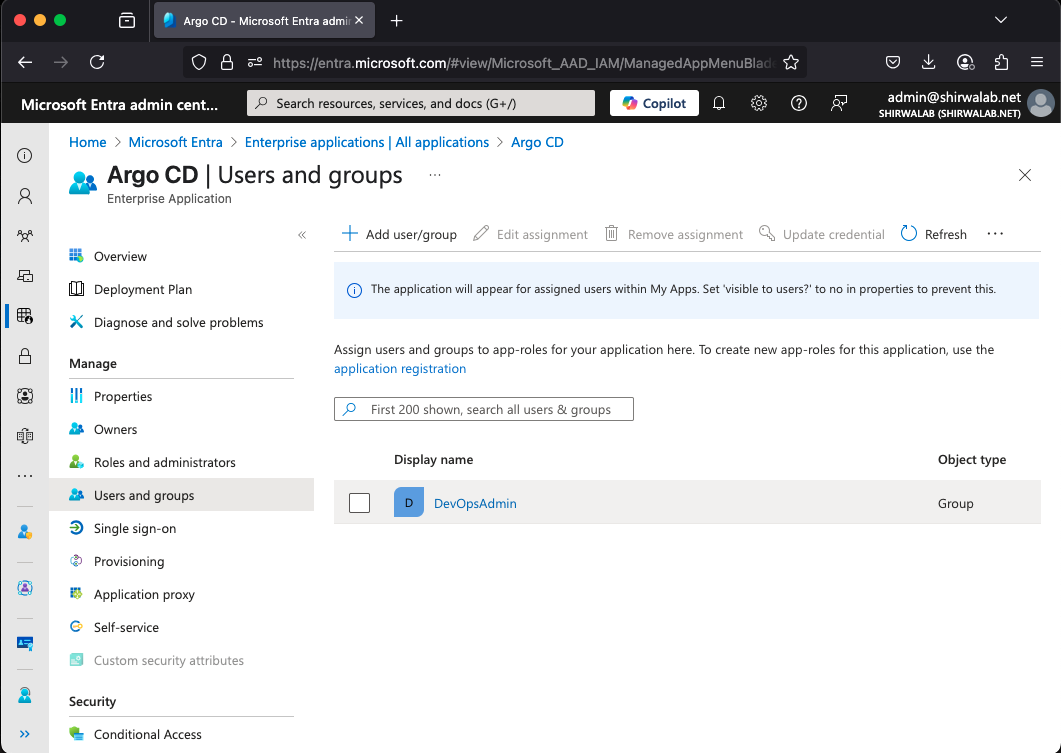Click the Microsoft Entra admin center title
The width and height of the screenshot is (1061, 753).
click(119, 104)
